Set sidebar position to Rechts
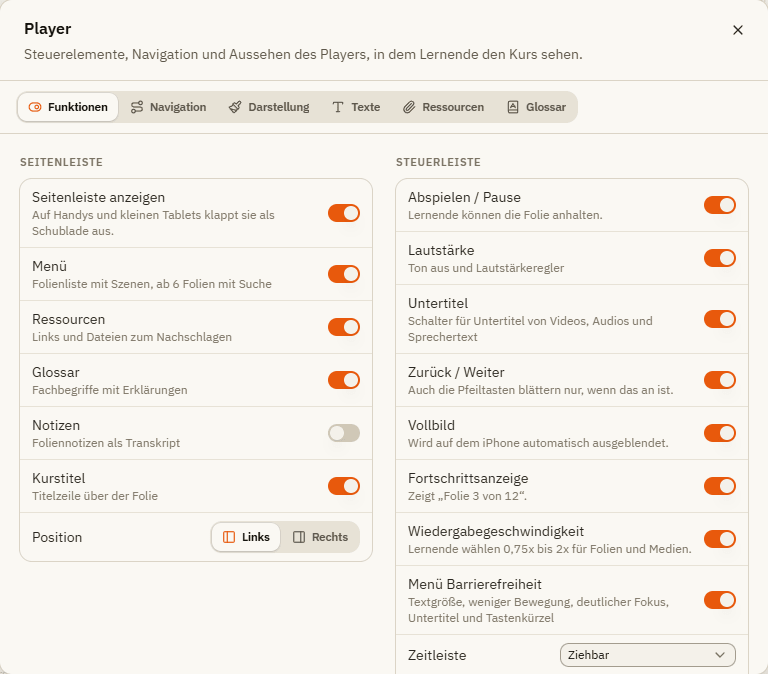This screenshot has height=674, width=768. [x=320, y=537]
